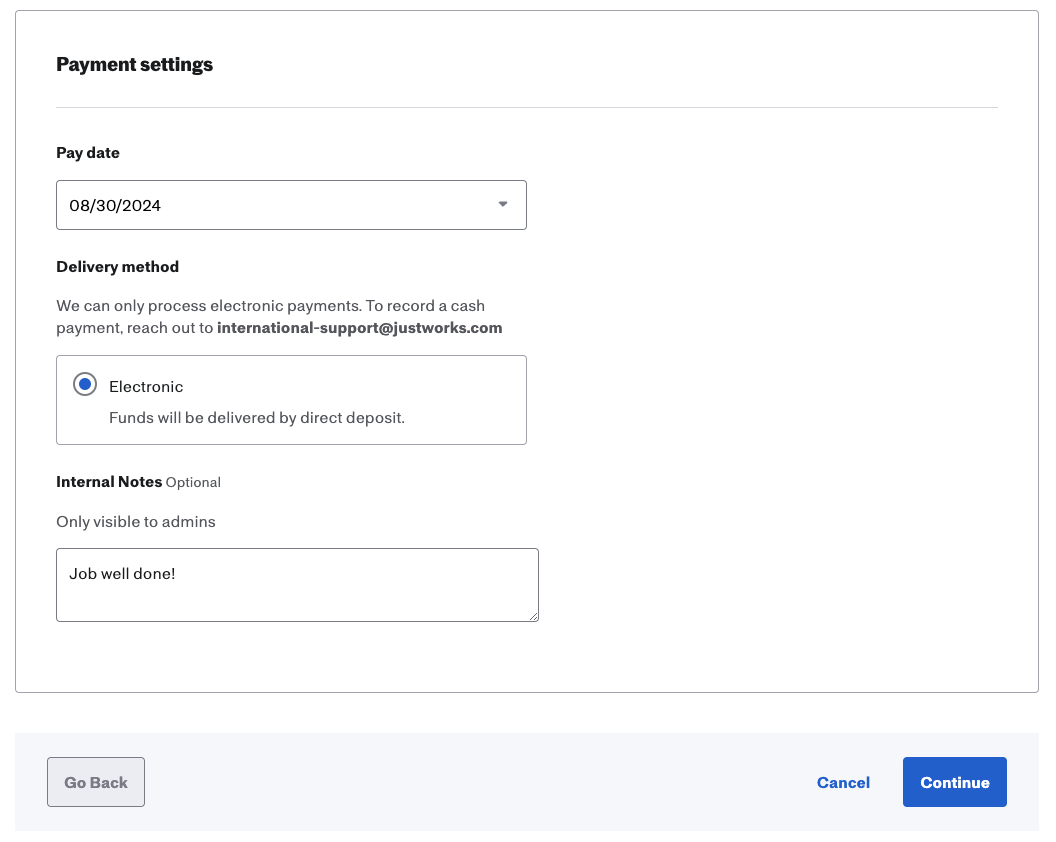1056x842 pixels.
Task: Click the Electronic option label
Action: [146, 386]
